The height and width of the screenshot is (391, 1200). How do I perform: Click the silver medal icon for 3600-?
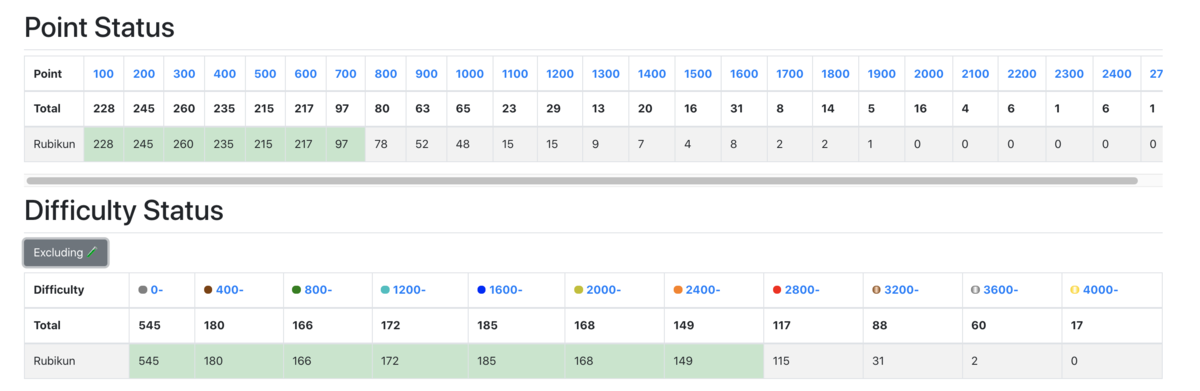coord(975,290)
